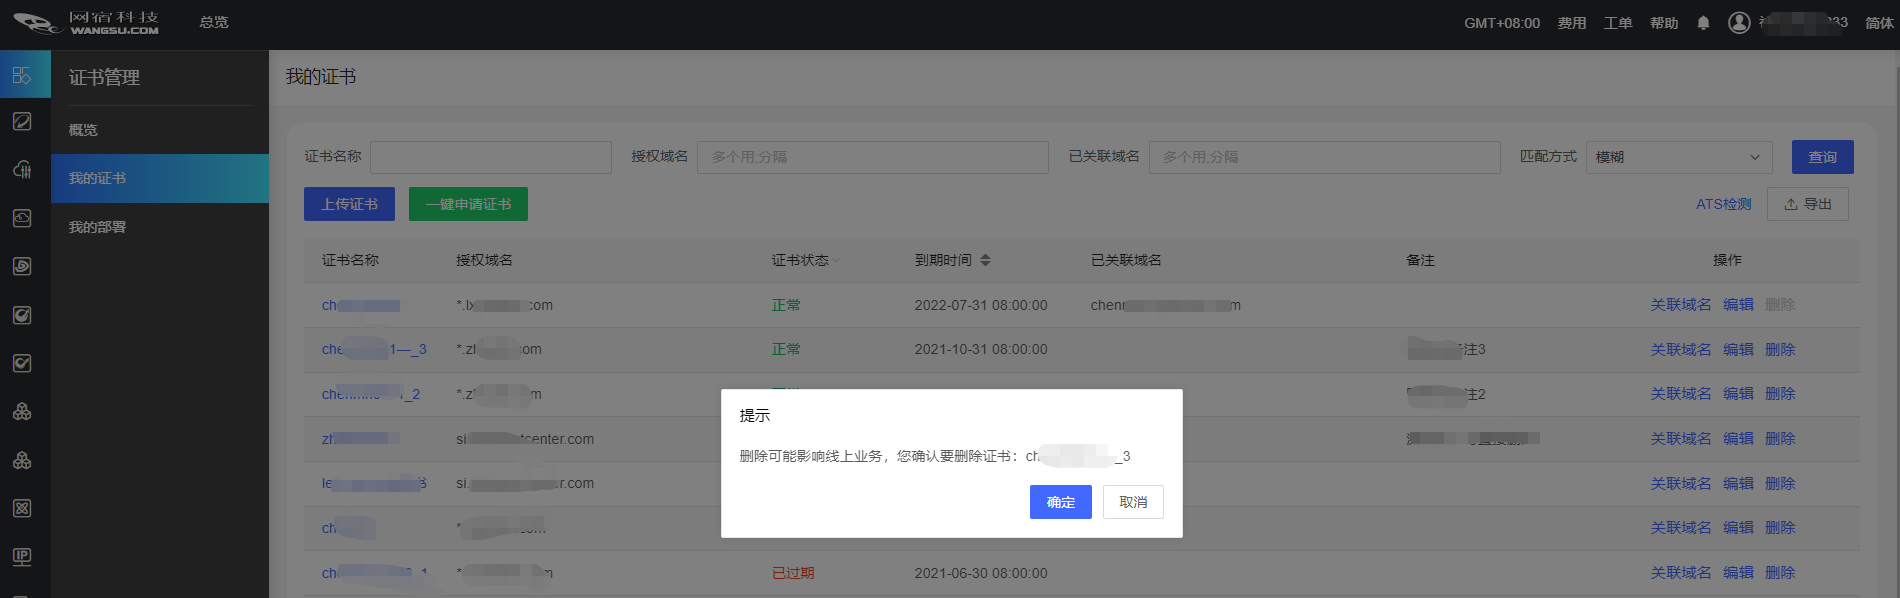Click into the 证书名称 search field
1900x598 pixels.
490,157
